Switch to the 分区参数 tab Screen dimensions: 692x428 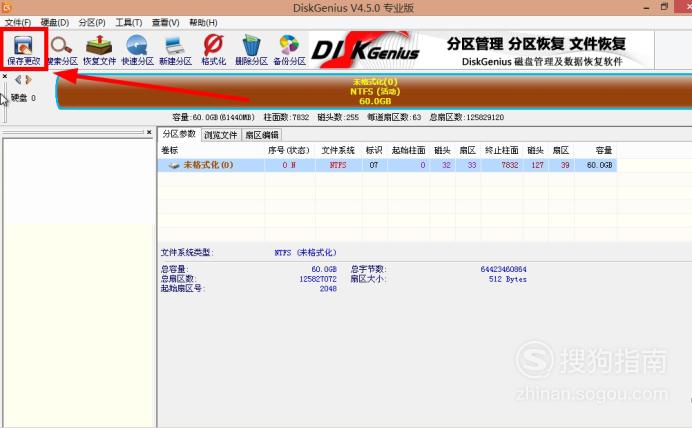[x=179, y=134]
